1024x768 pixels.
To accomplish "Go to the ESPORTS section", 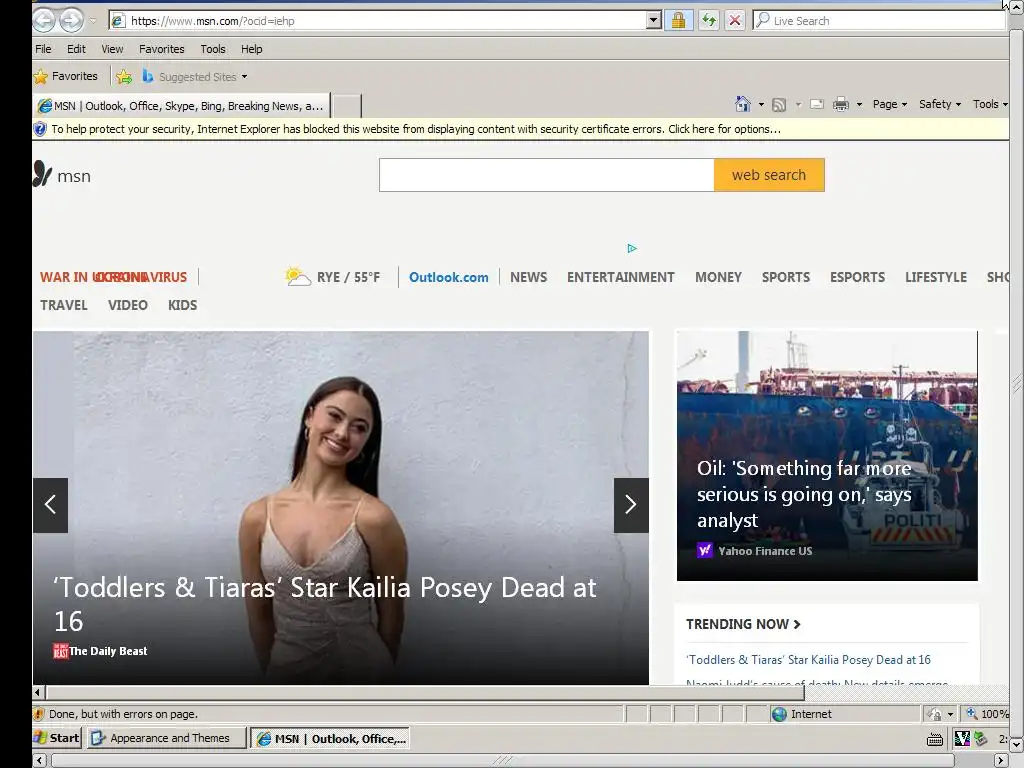I will click(x=857, y=277).
